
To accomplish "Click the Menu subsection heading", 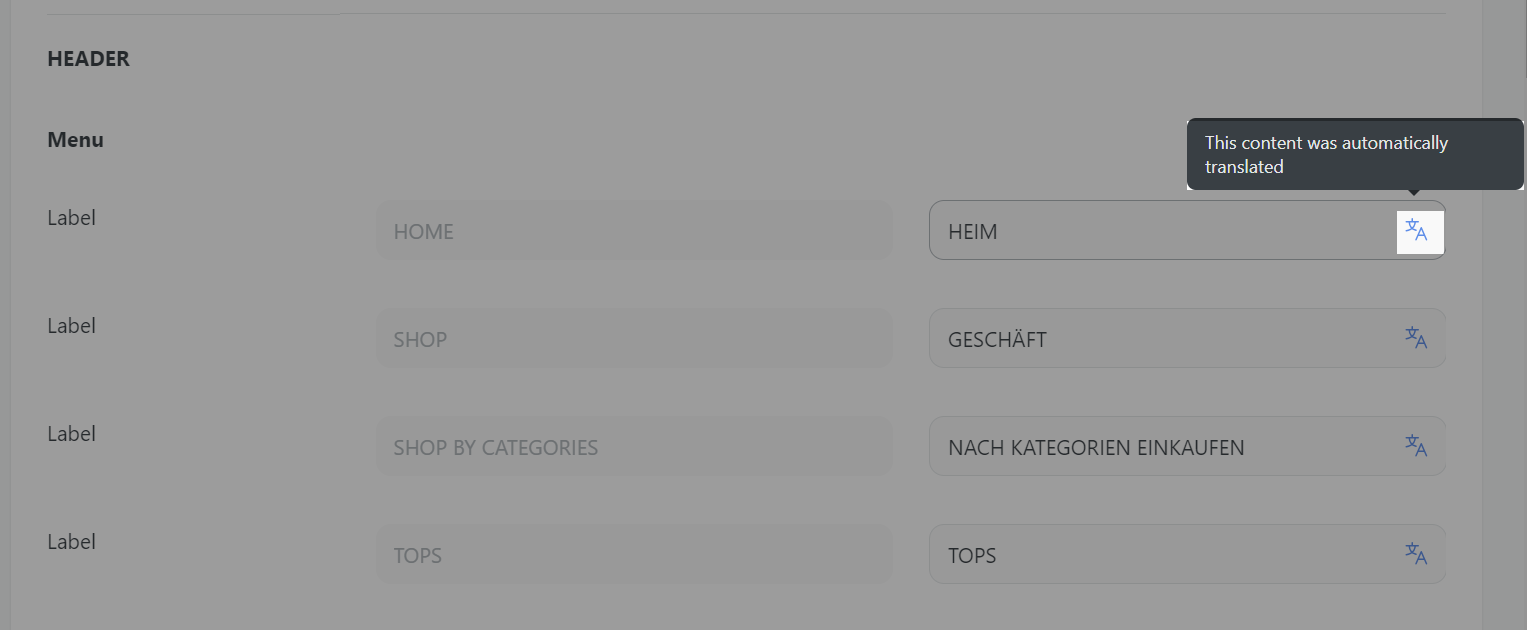I will [x=75, y=140].
